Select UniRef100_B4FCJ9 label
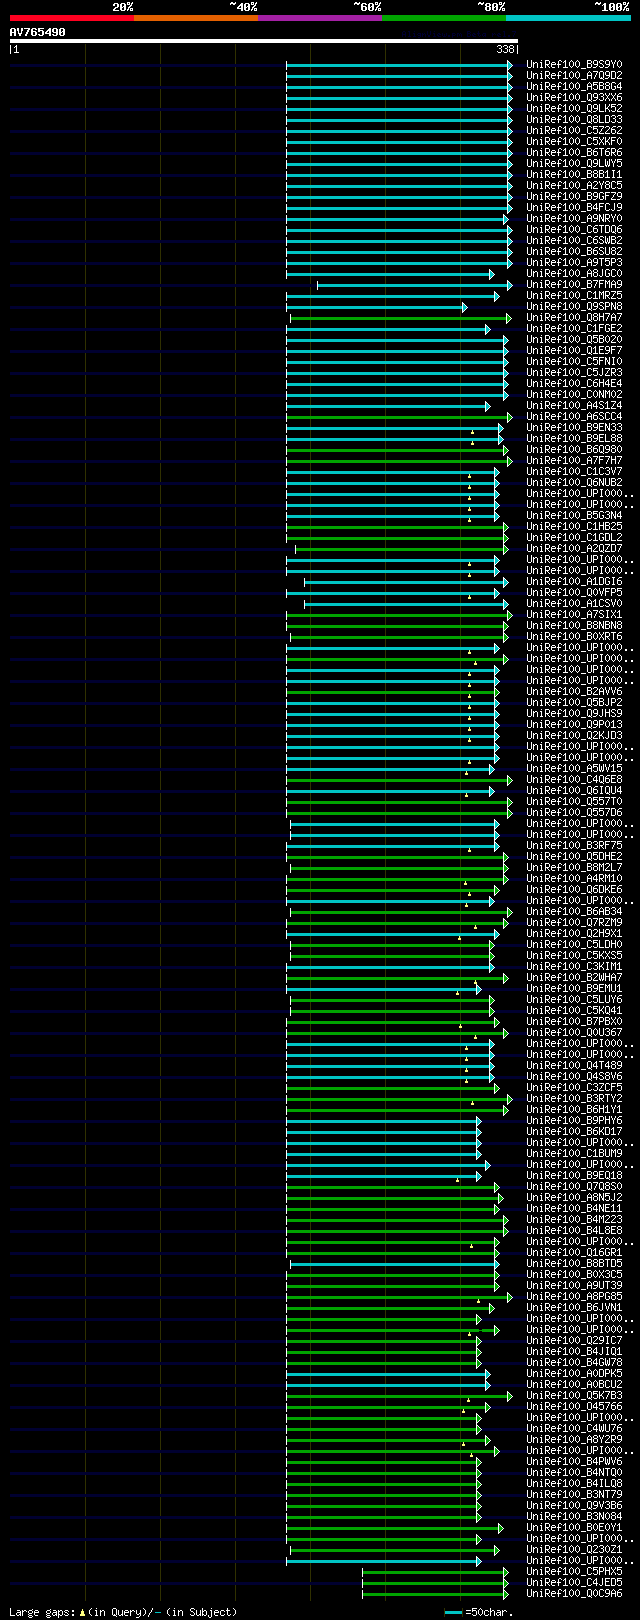 click(x=574, y=208)
